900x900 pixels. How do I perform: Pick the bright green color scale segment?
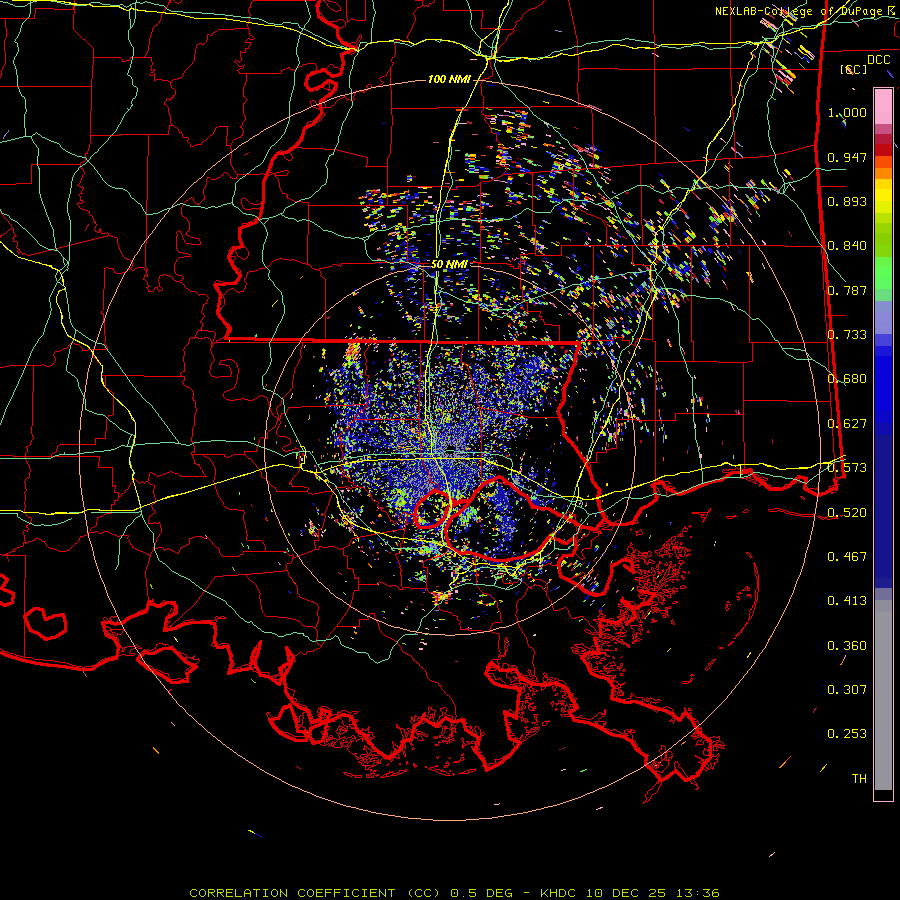(x=883, y=273)
